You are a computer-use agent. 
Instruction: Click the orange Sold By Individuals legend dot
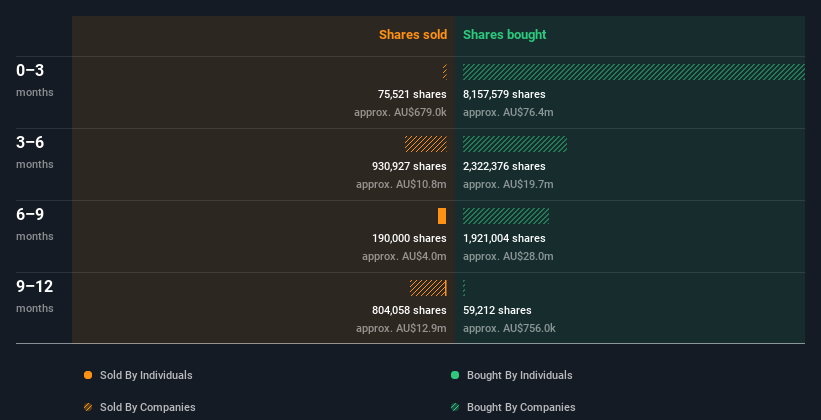[x=88, y=375]
